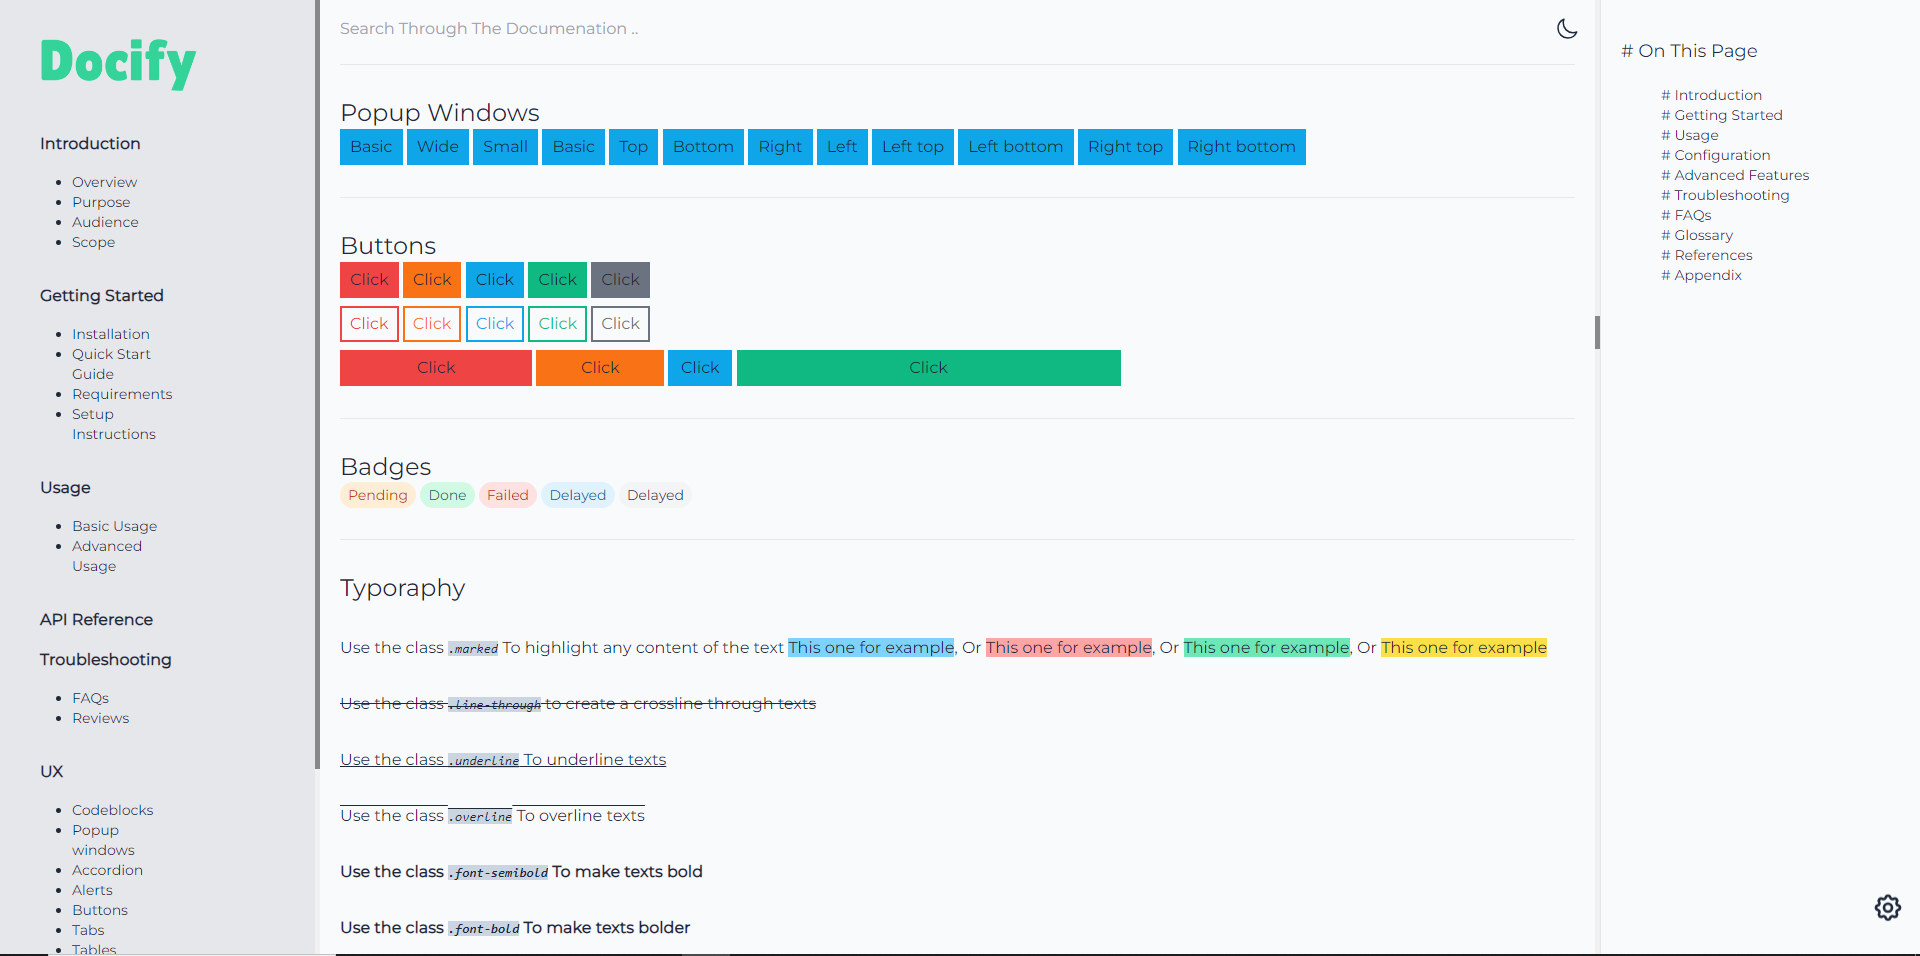Open the 'Right bottom' popup window
Screen dimensions: 1920x956
tap(1241, 146)
